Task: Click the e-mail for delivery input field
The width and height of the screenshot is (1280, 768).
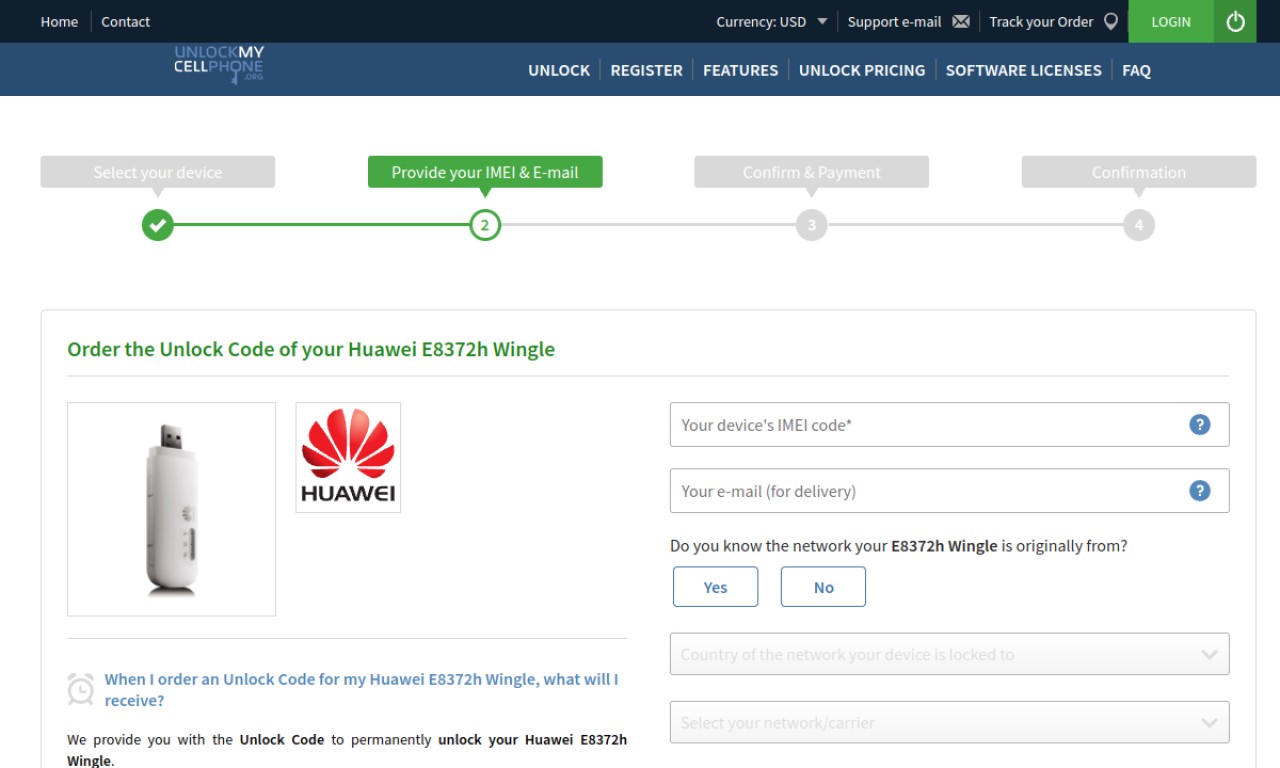Action: [949, 490]
